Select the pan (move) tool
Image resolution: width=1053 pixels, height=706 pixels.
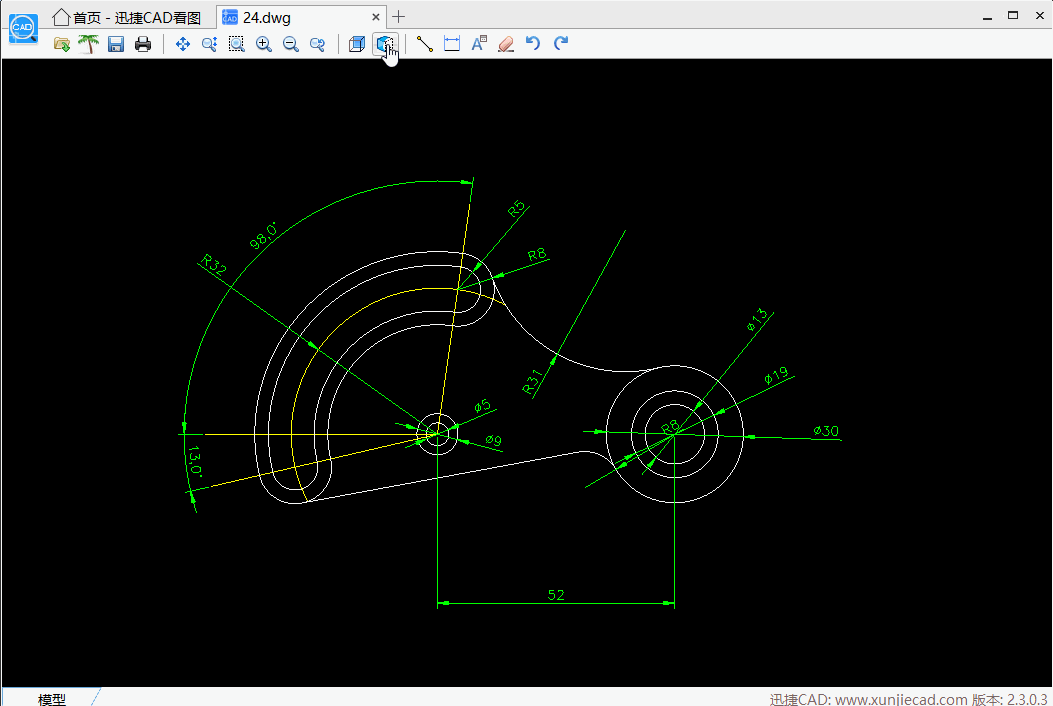(x=183, y=44)
